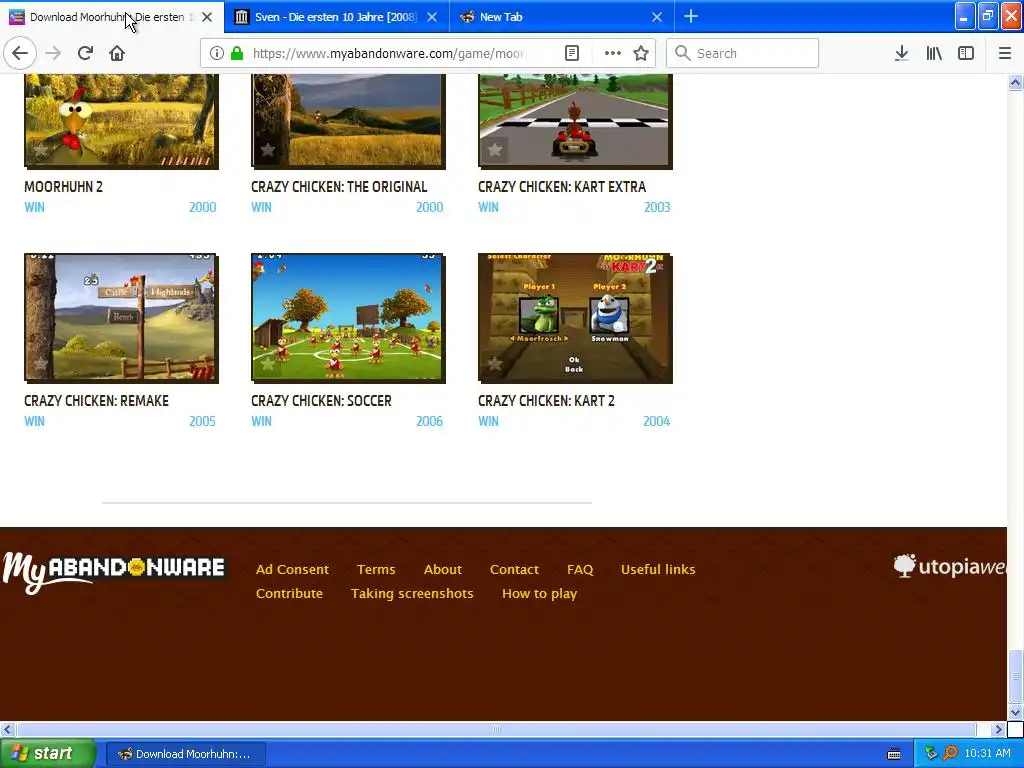Screen dimensions: 1024x768
Task: Open the Ad Consent footer link
Action: tap(292, 569)
